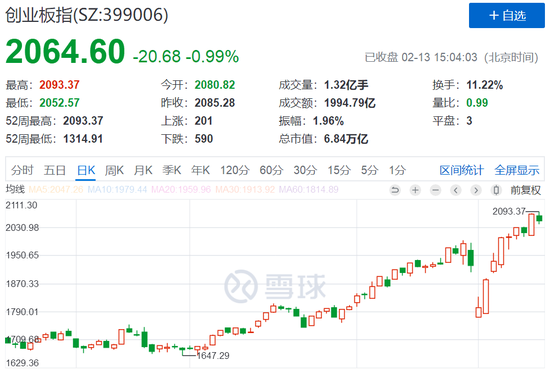
Task: Show the 60分 interval chart
Action: click(271, 170)
